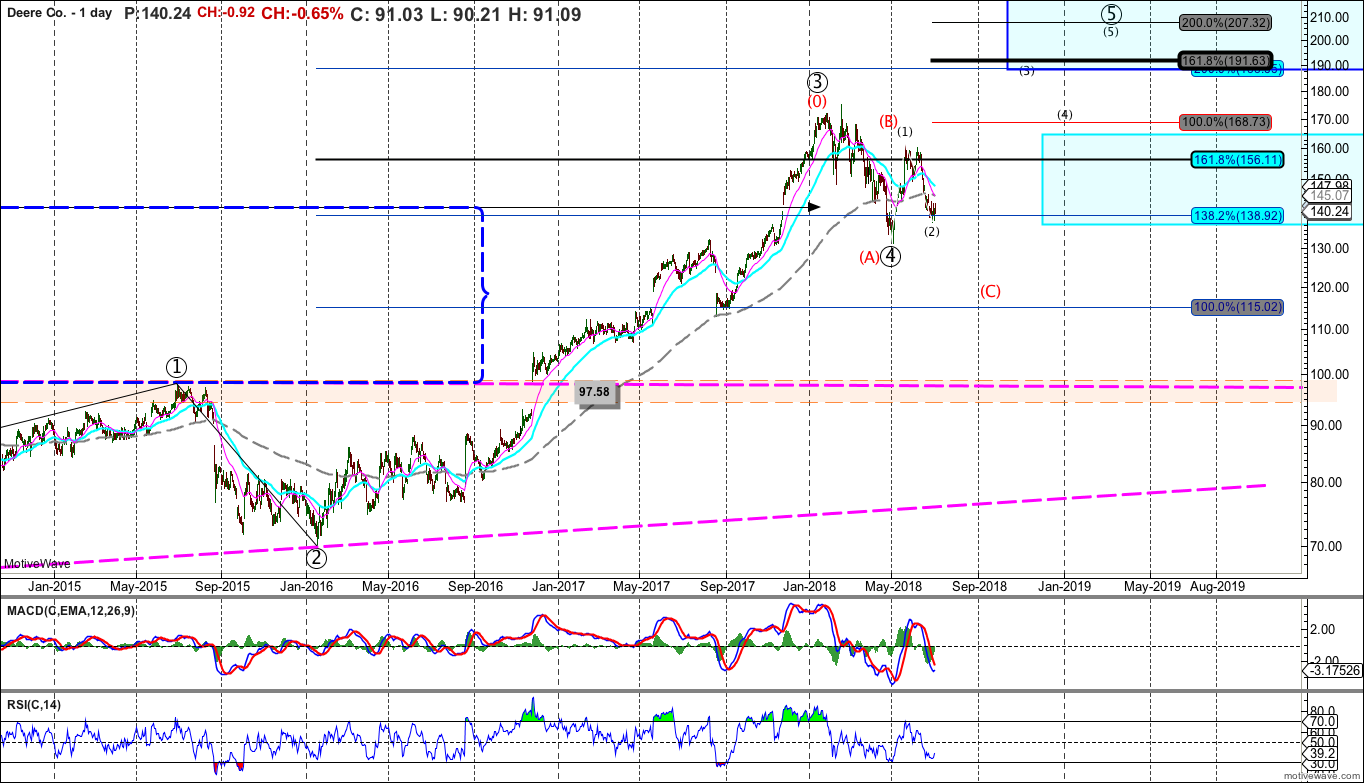The width and height of the screenshot is (1364, 783).
Task: Click the red (0) wave label
Action: [817, 101]
